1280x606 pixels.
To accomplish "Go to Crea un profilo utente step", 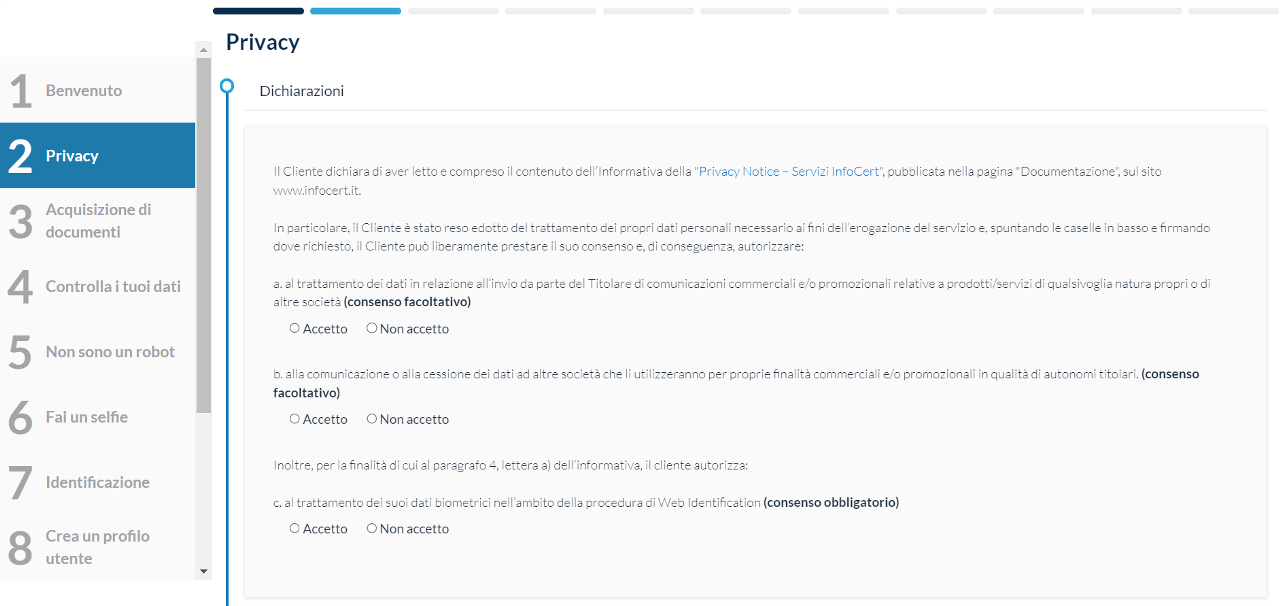I will (97, 547).
